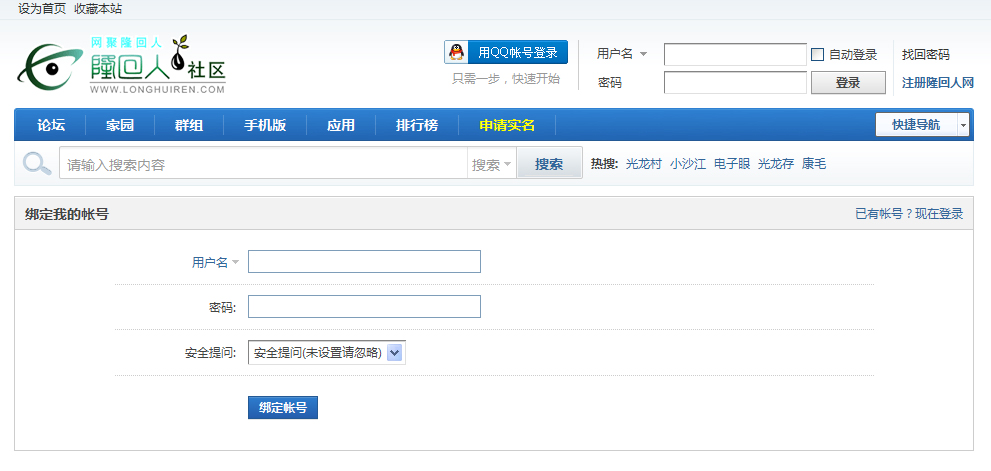
Task: Expand the 快捷导航 arrow button
Action: pyautogui.click(x=964, y=125)
